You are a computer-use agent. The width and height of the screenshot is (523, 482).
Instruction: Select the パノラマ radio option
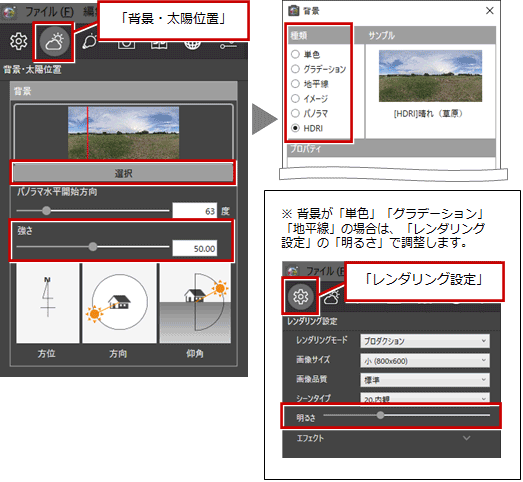click(295, 113)
